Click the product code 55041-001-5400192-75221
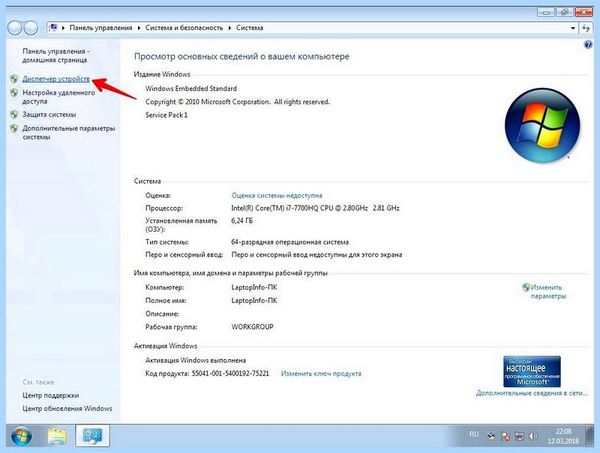Viewport: 600px width, 453px height. pos(230,373)
